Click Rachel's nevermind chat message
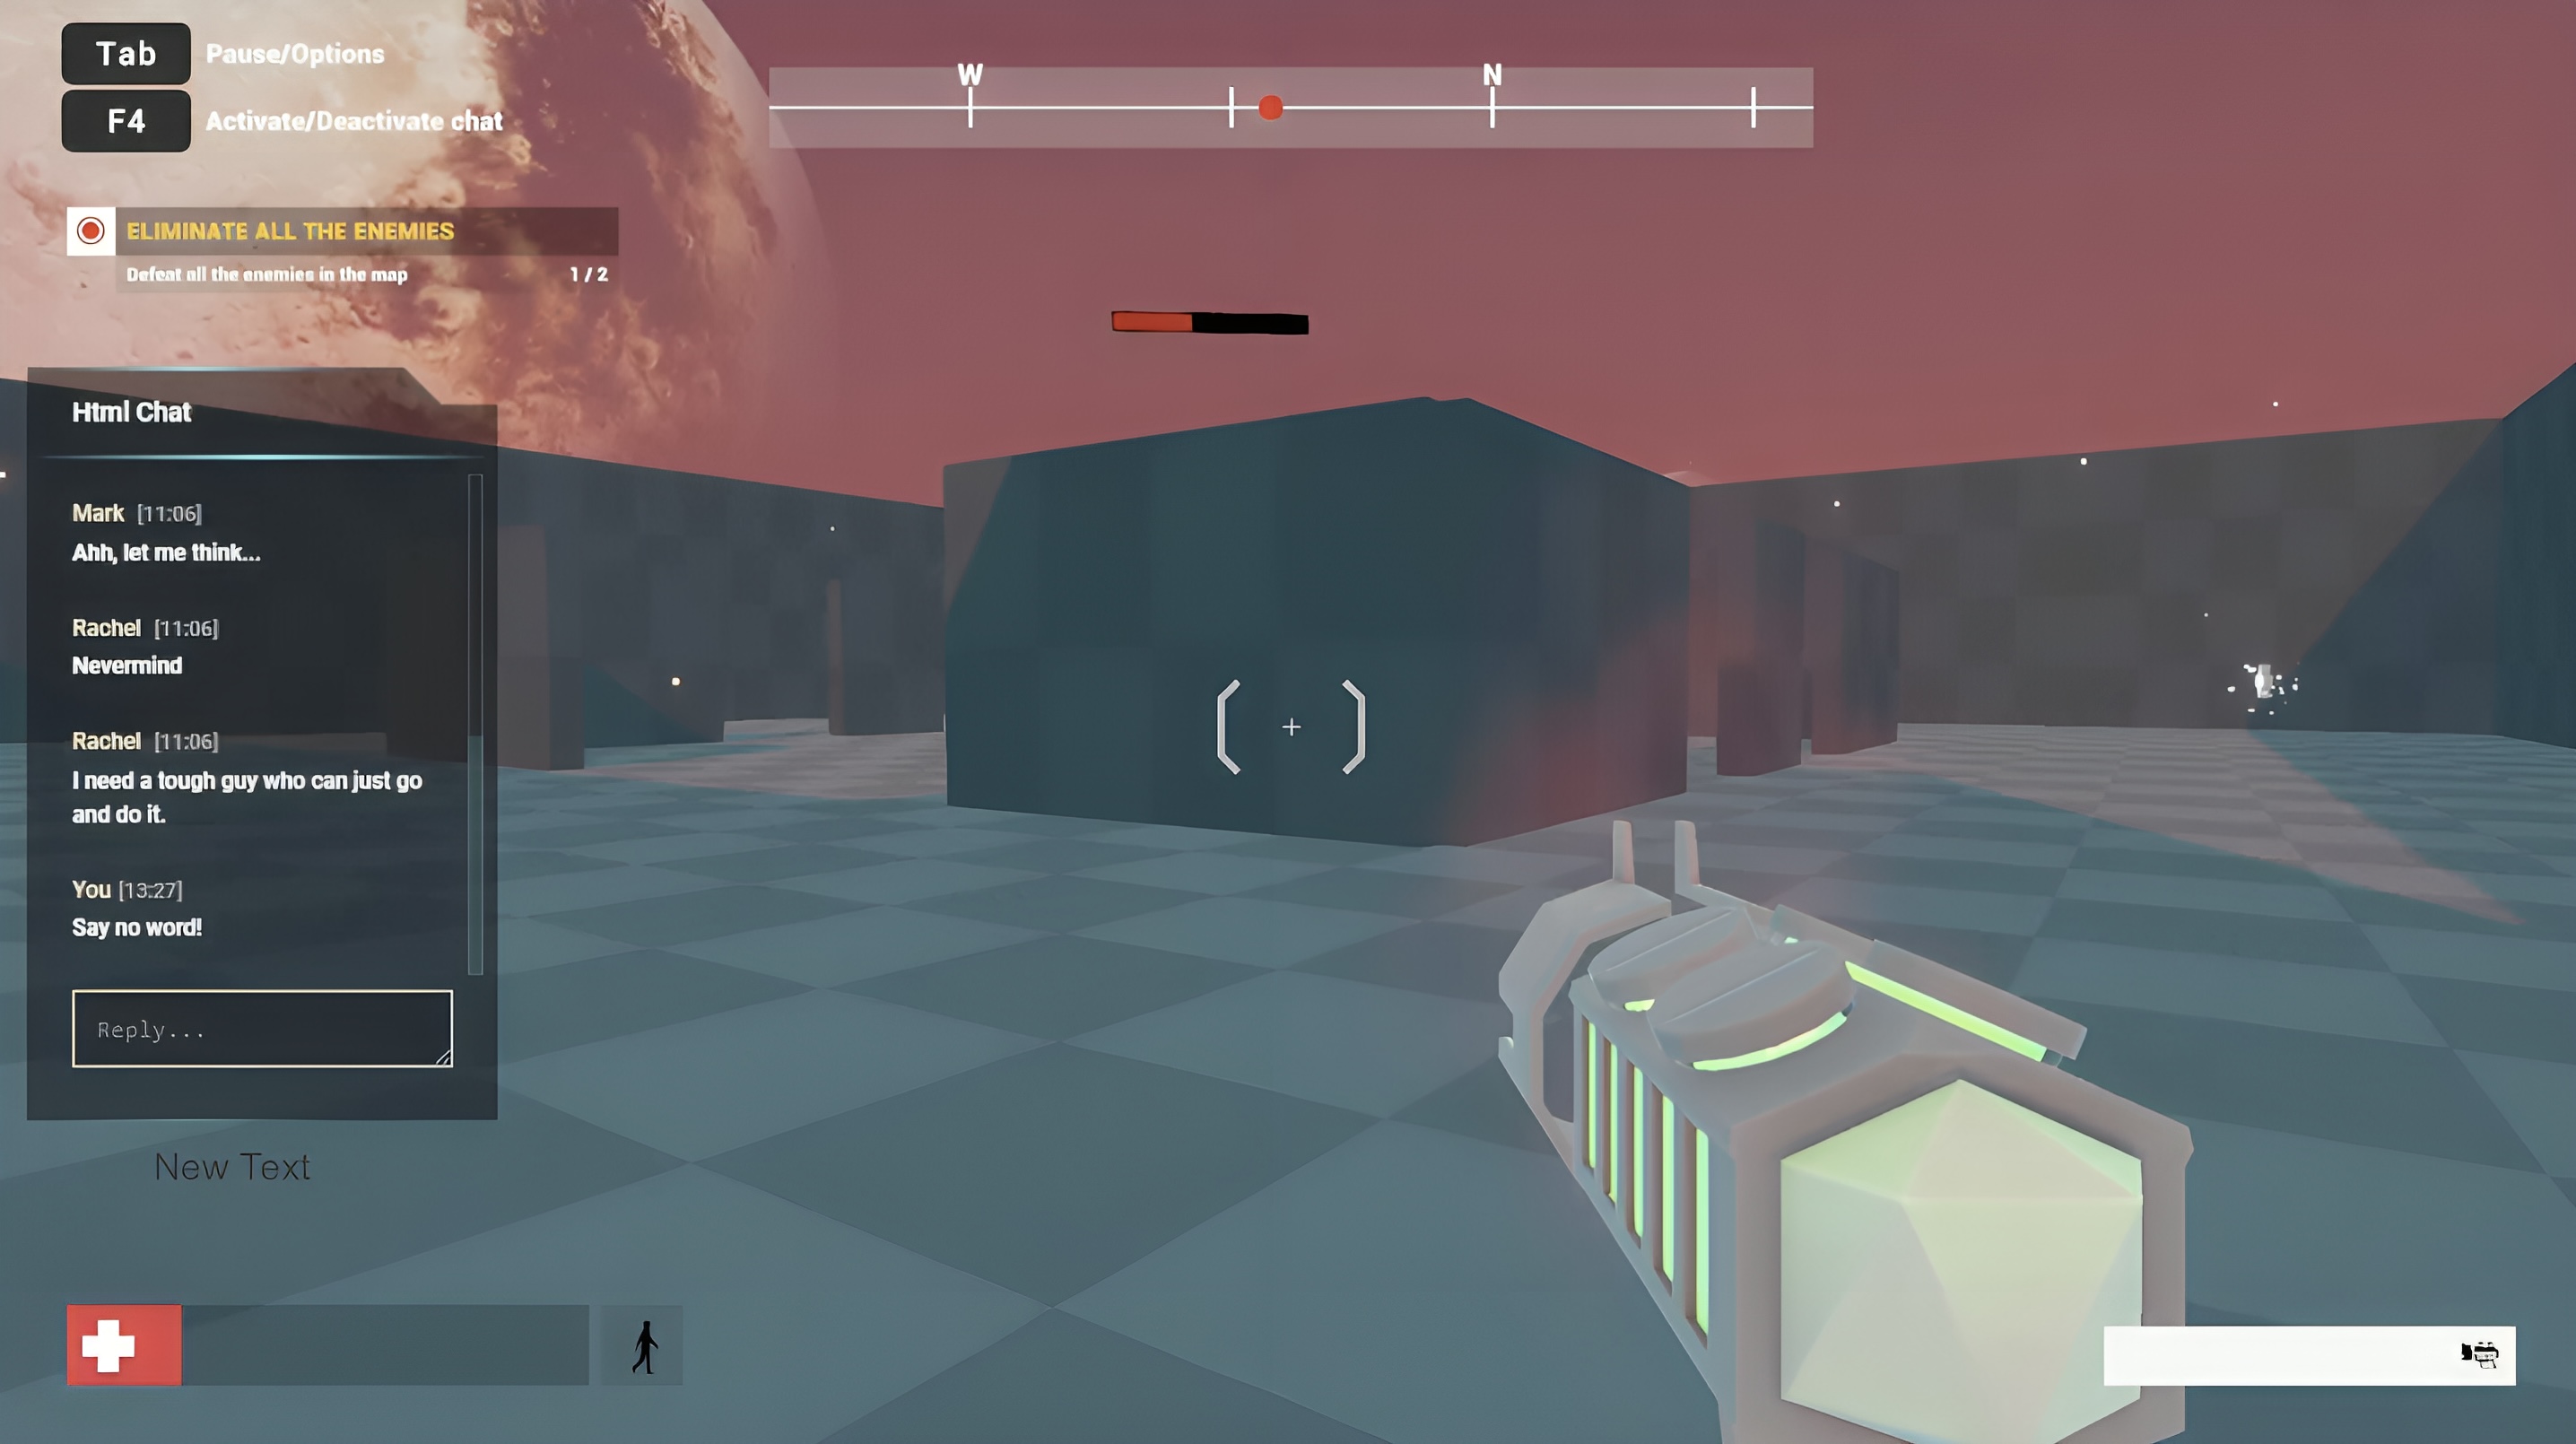 (126, 664)
